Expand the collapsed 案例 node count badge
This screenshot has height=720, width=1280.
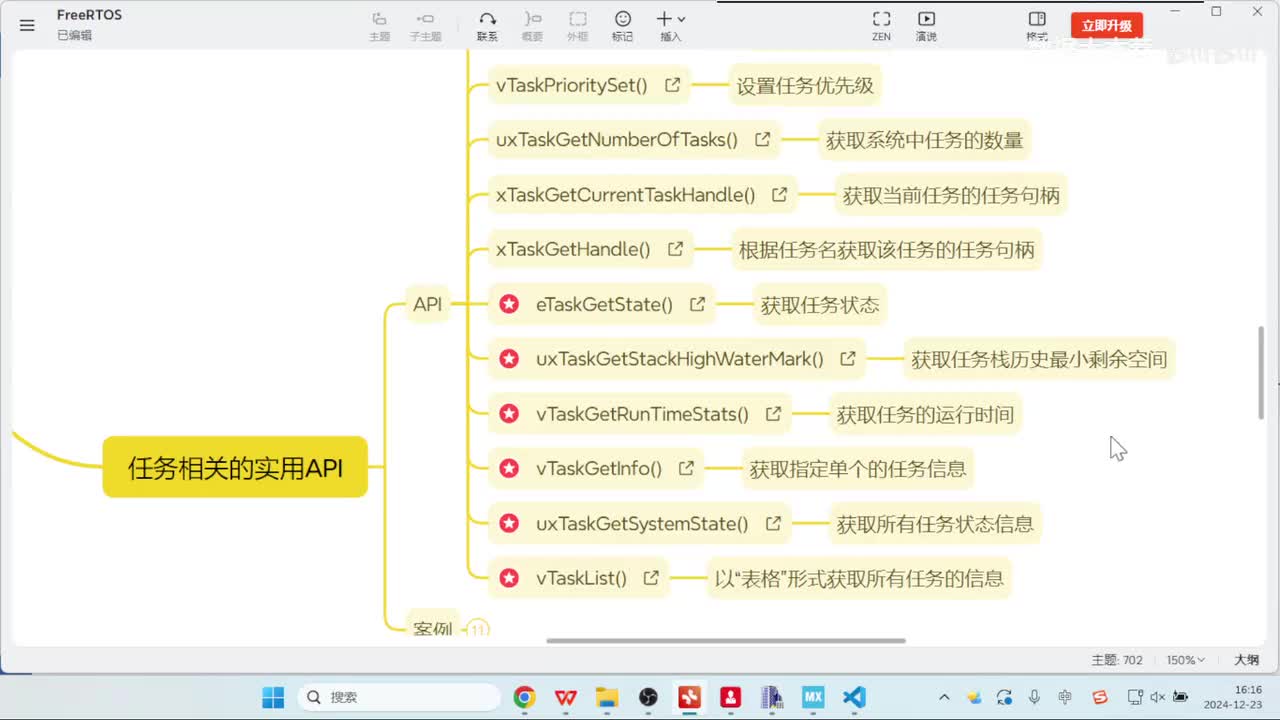pyautogui.click(x=478, y=629)
